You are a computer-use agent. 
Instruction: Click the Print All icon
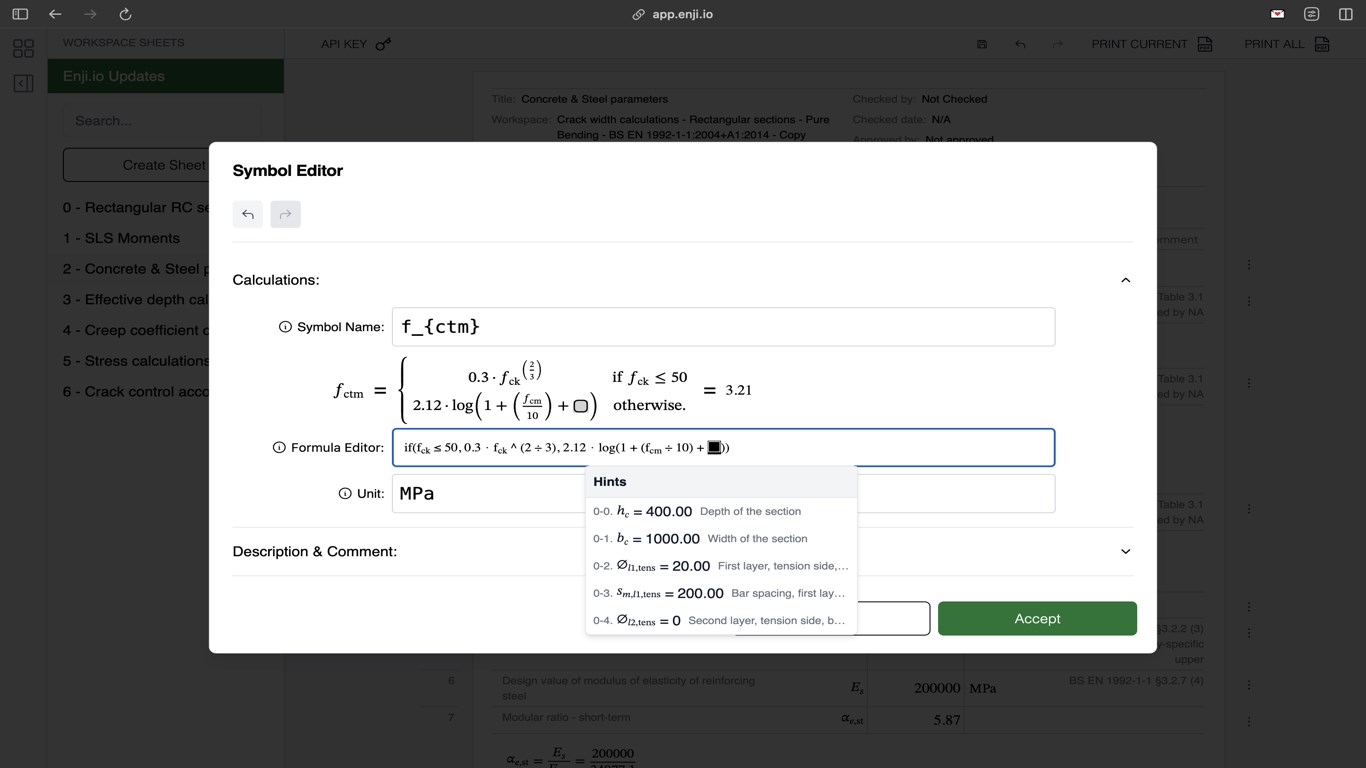(1322, 44)
